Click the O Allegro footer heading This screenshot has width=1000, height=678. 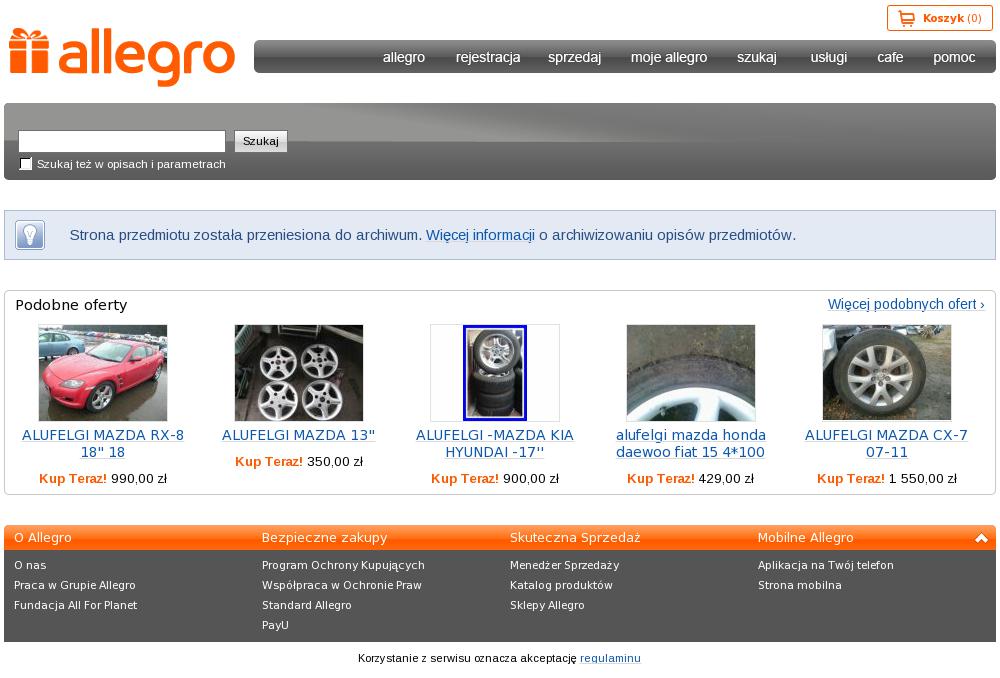pos(43,538)
